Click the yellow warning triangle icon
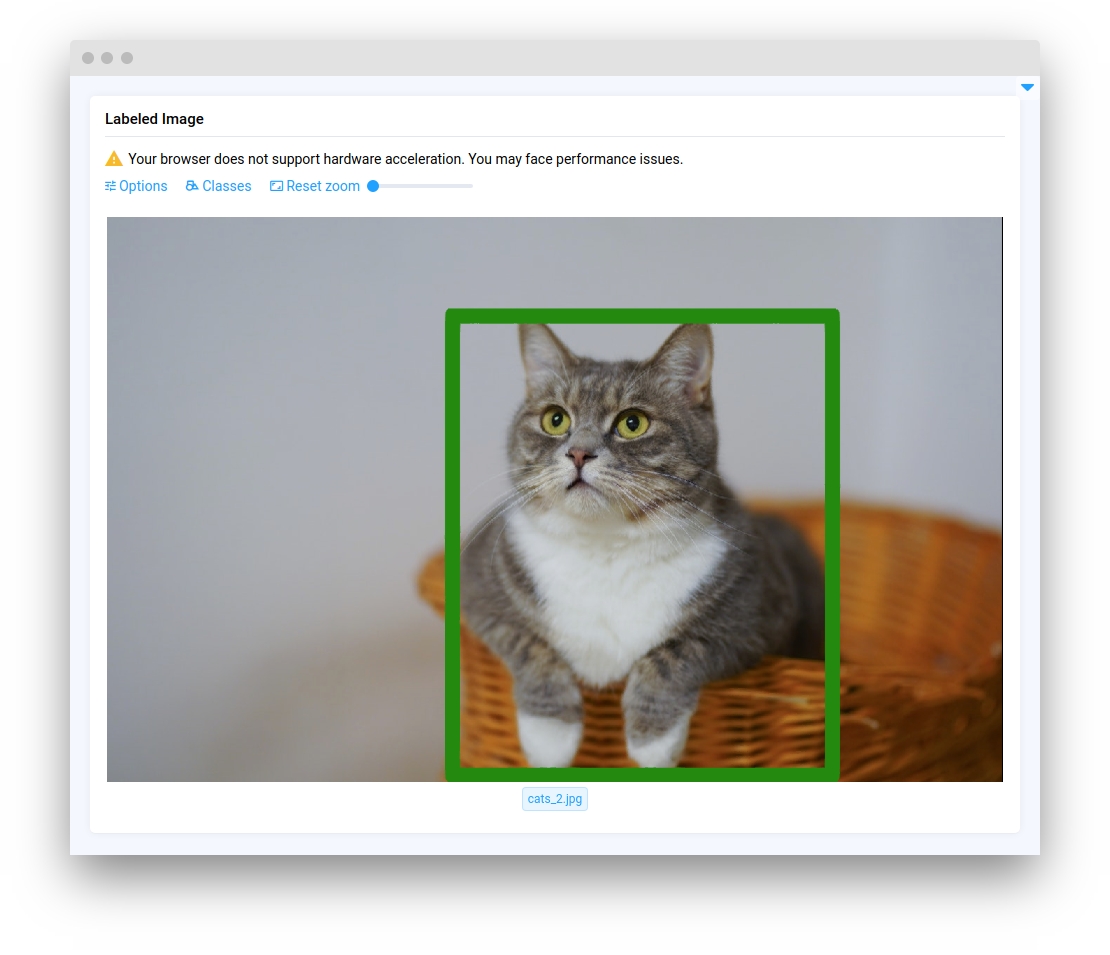 pos(114,159)
